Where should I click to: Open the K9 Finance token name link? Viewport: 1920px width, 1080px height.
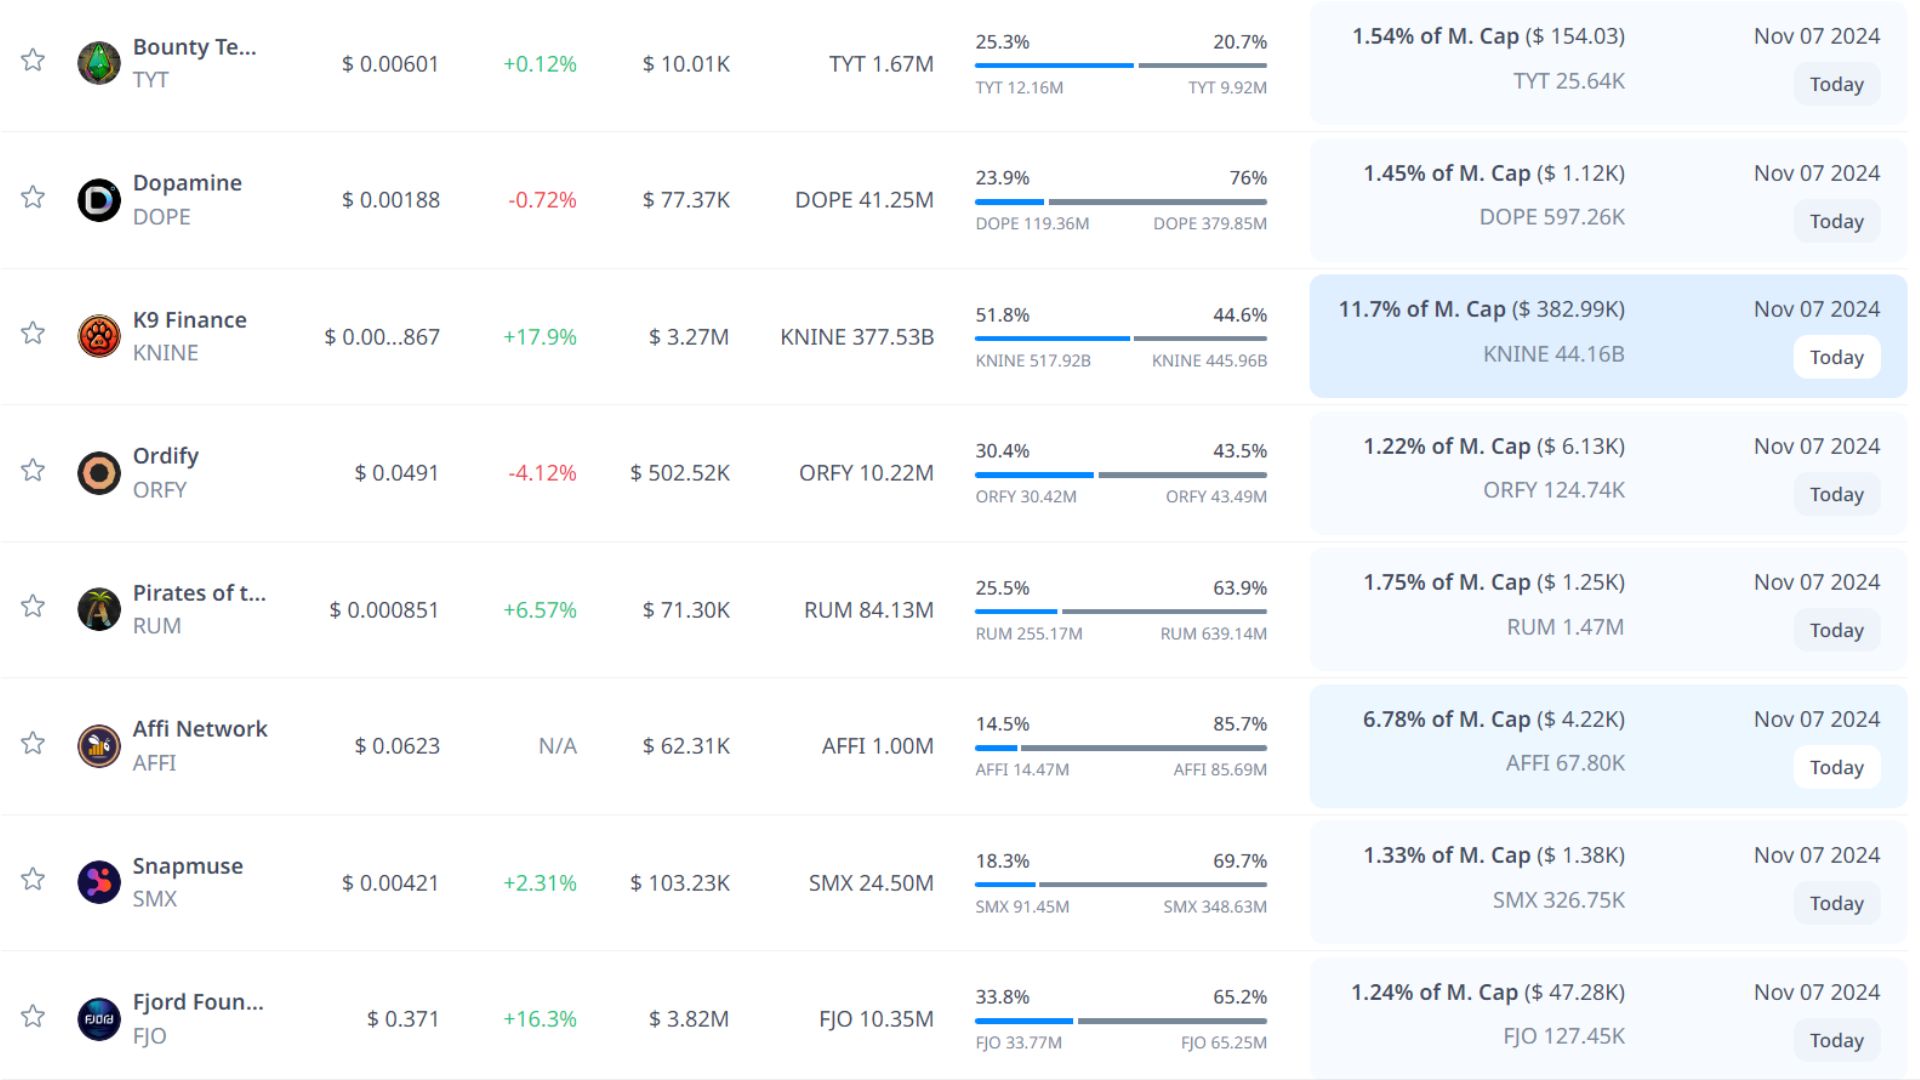[189, 320]
